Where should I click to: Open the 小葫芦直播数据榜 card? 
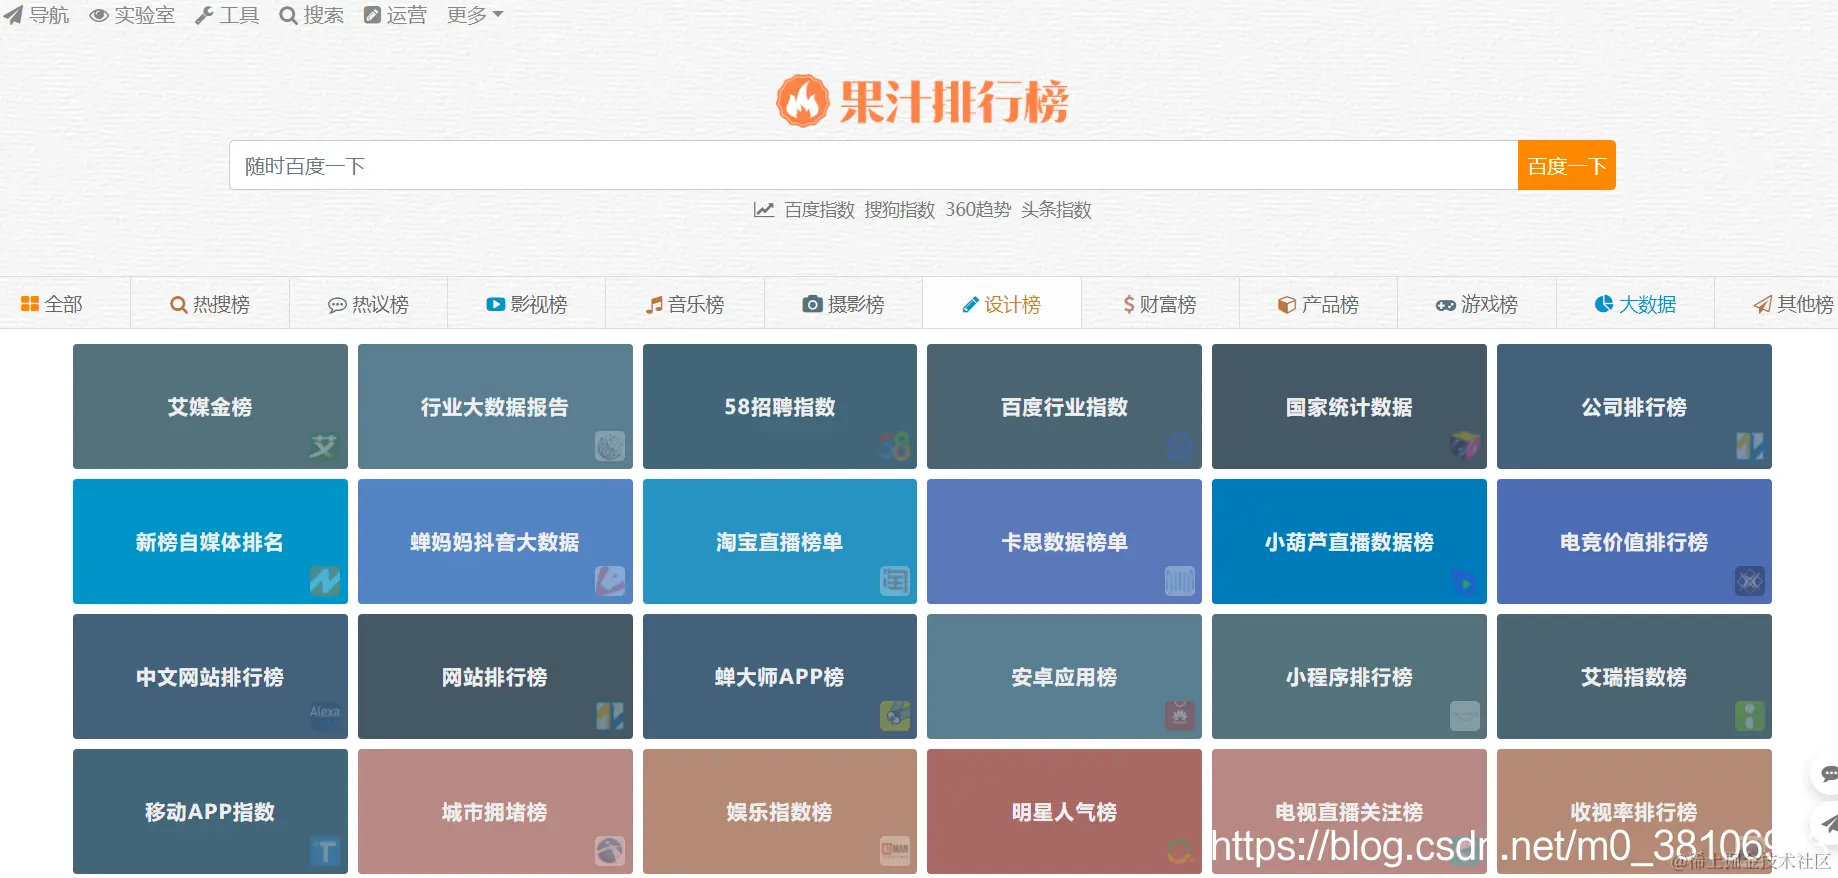[1349, 541]
